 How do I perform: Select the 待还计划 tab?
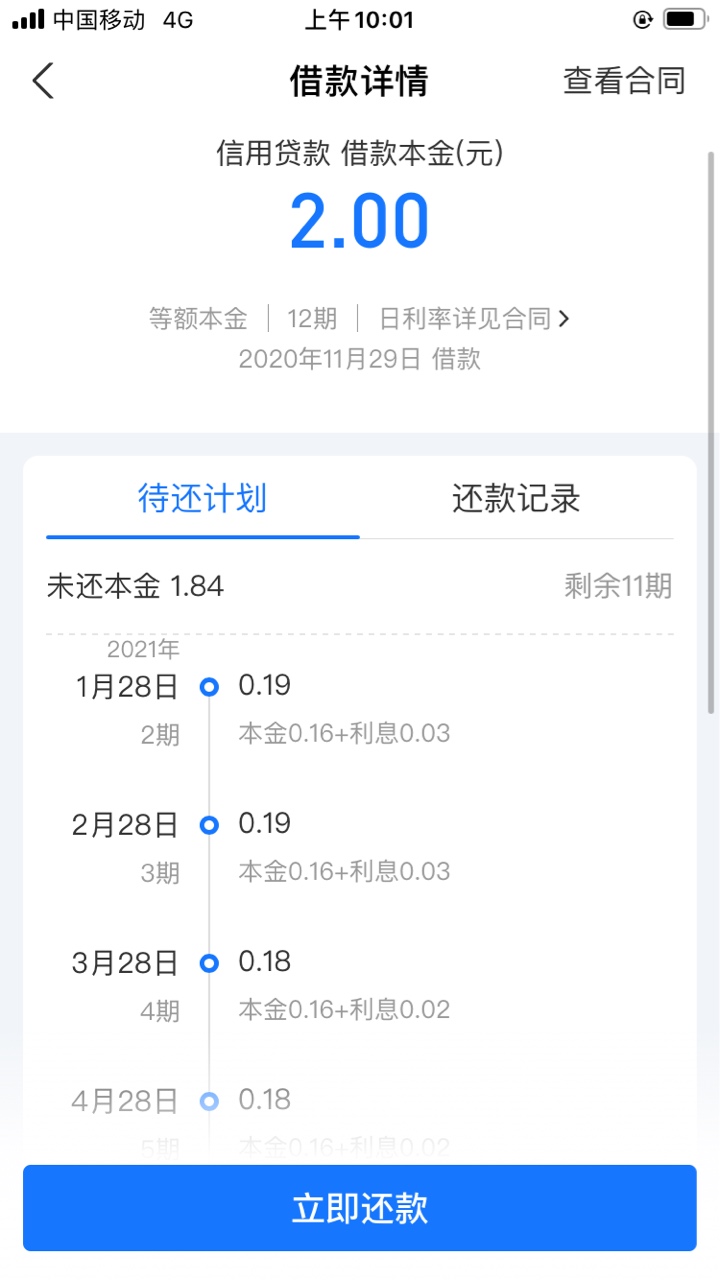[x=202, y=498]
